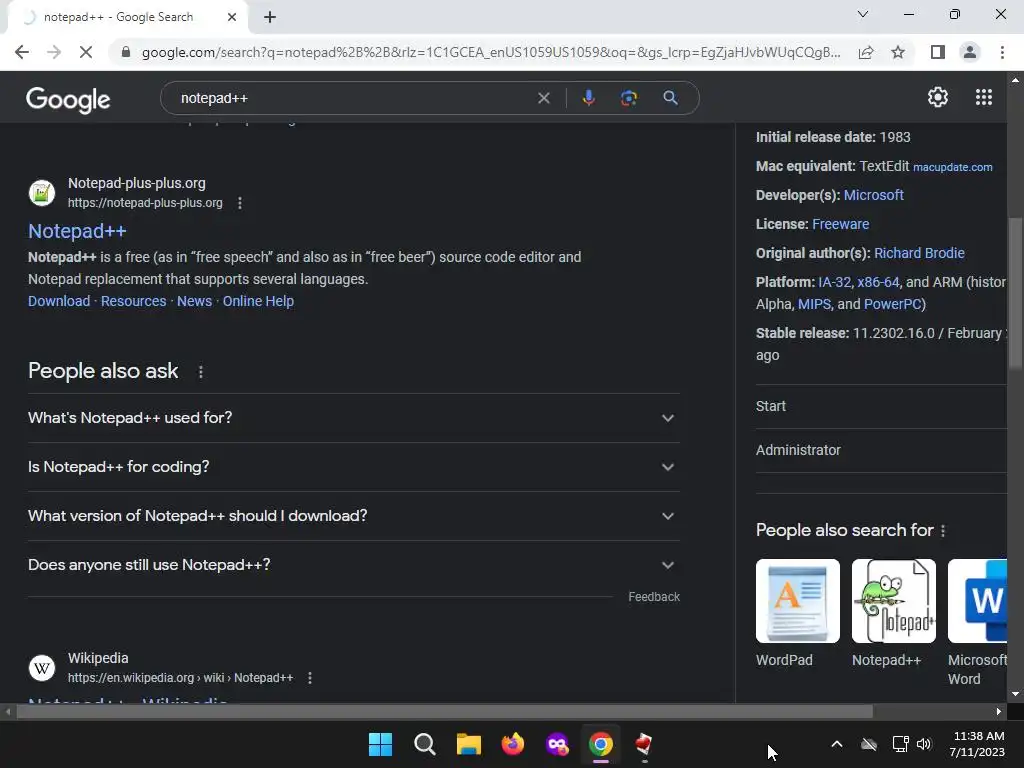View site information lock icon
The height and width of the screenshot is (768, 1024).
coord(125,52)
